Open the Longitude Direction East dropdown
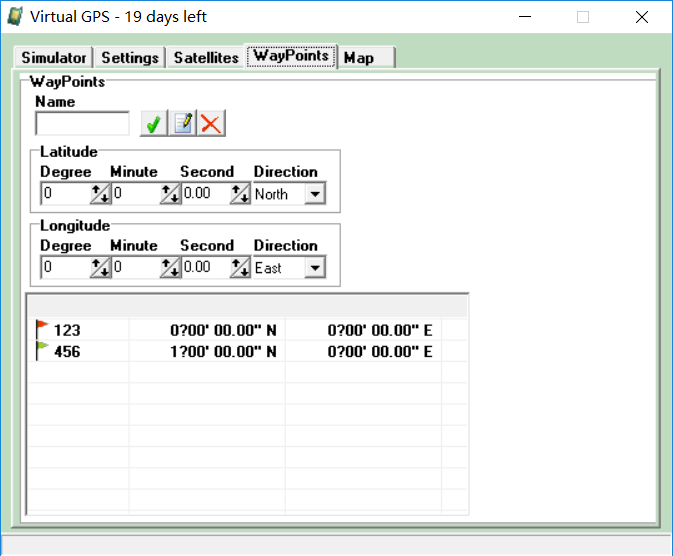The width and height of the screenshot is (673, 556). [x=315, y=267]
